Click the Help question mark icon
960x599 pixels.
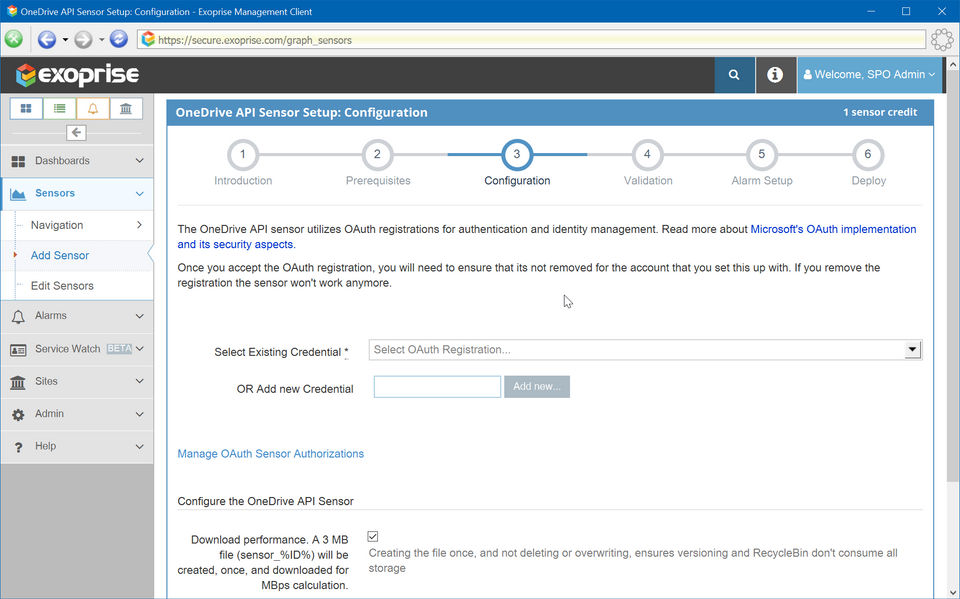click(18, 447)
